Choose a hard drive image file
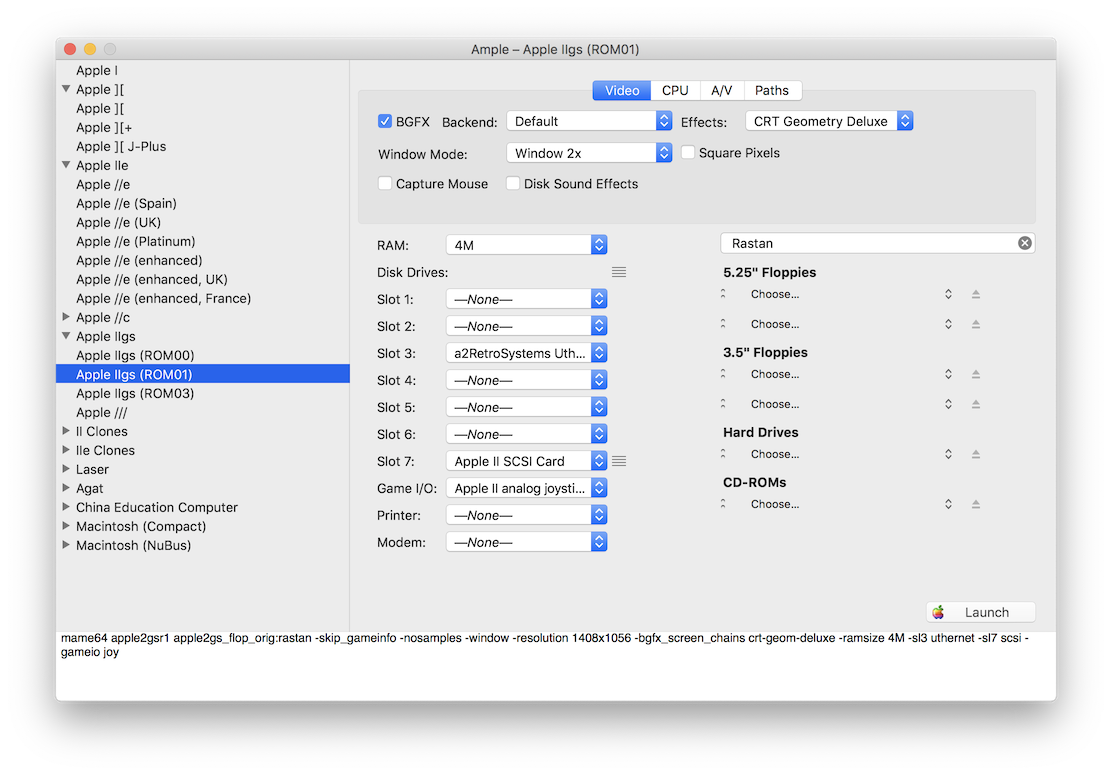Screen dimensions: 1112x775 pos(775,454)
